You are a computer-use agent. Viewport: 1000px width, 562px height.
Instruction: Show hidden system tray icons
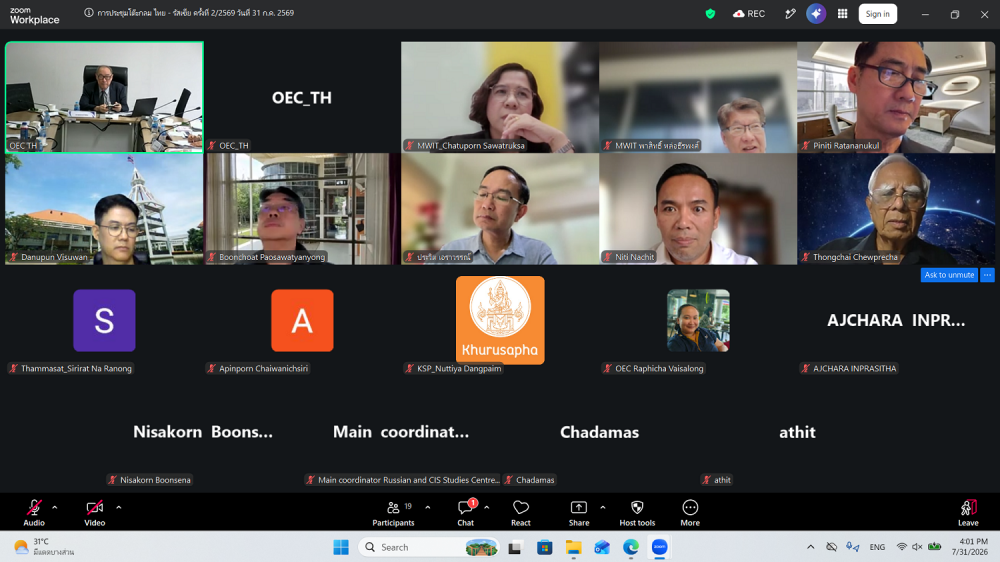tap(811, 547)
